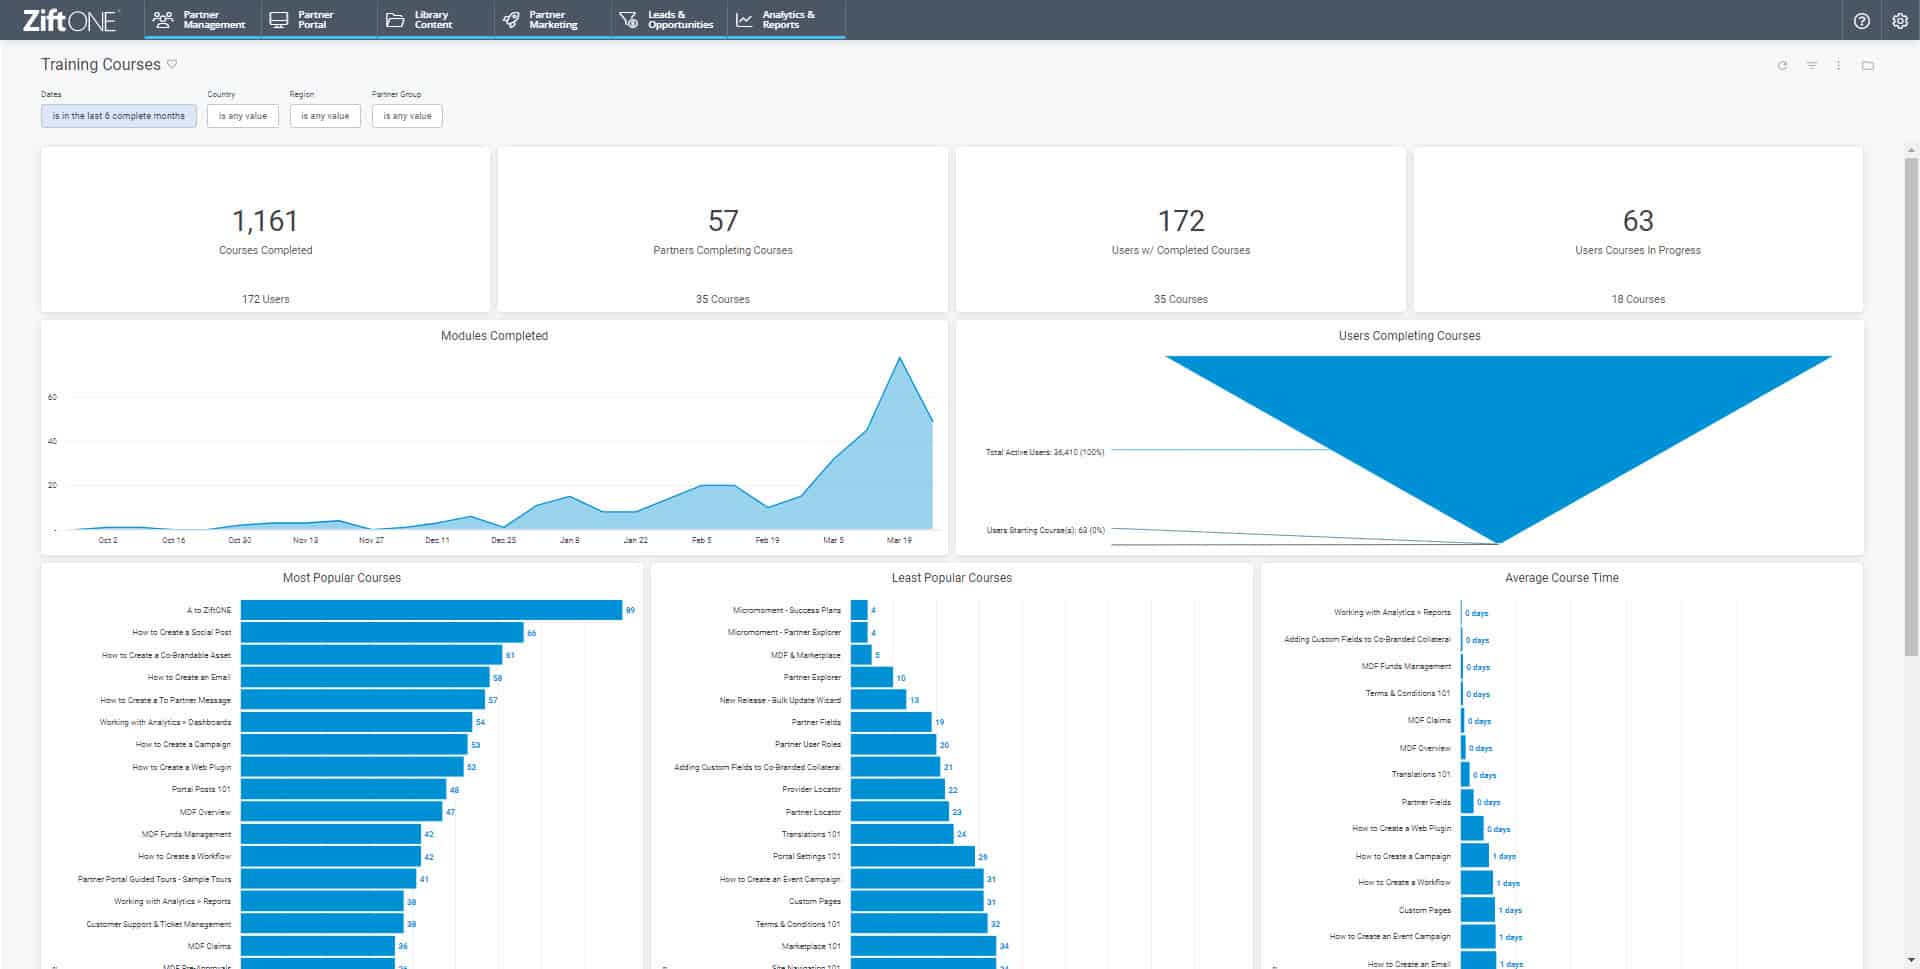
Task: Click the 1,161 Courses Completed tile
Action: (265, 230)
